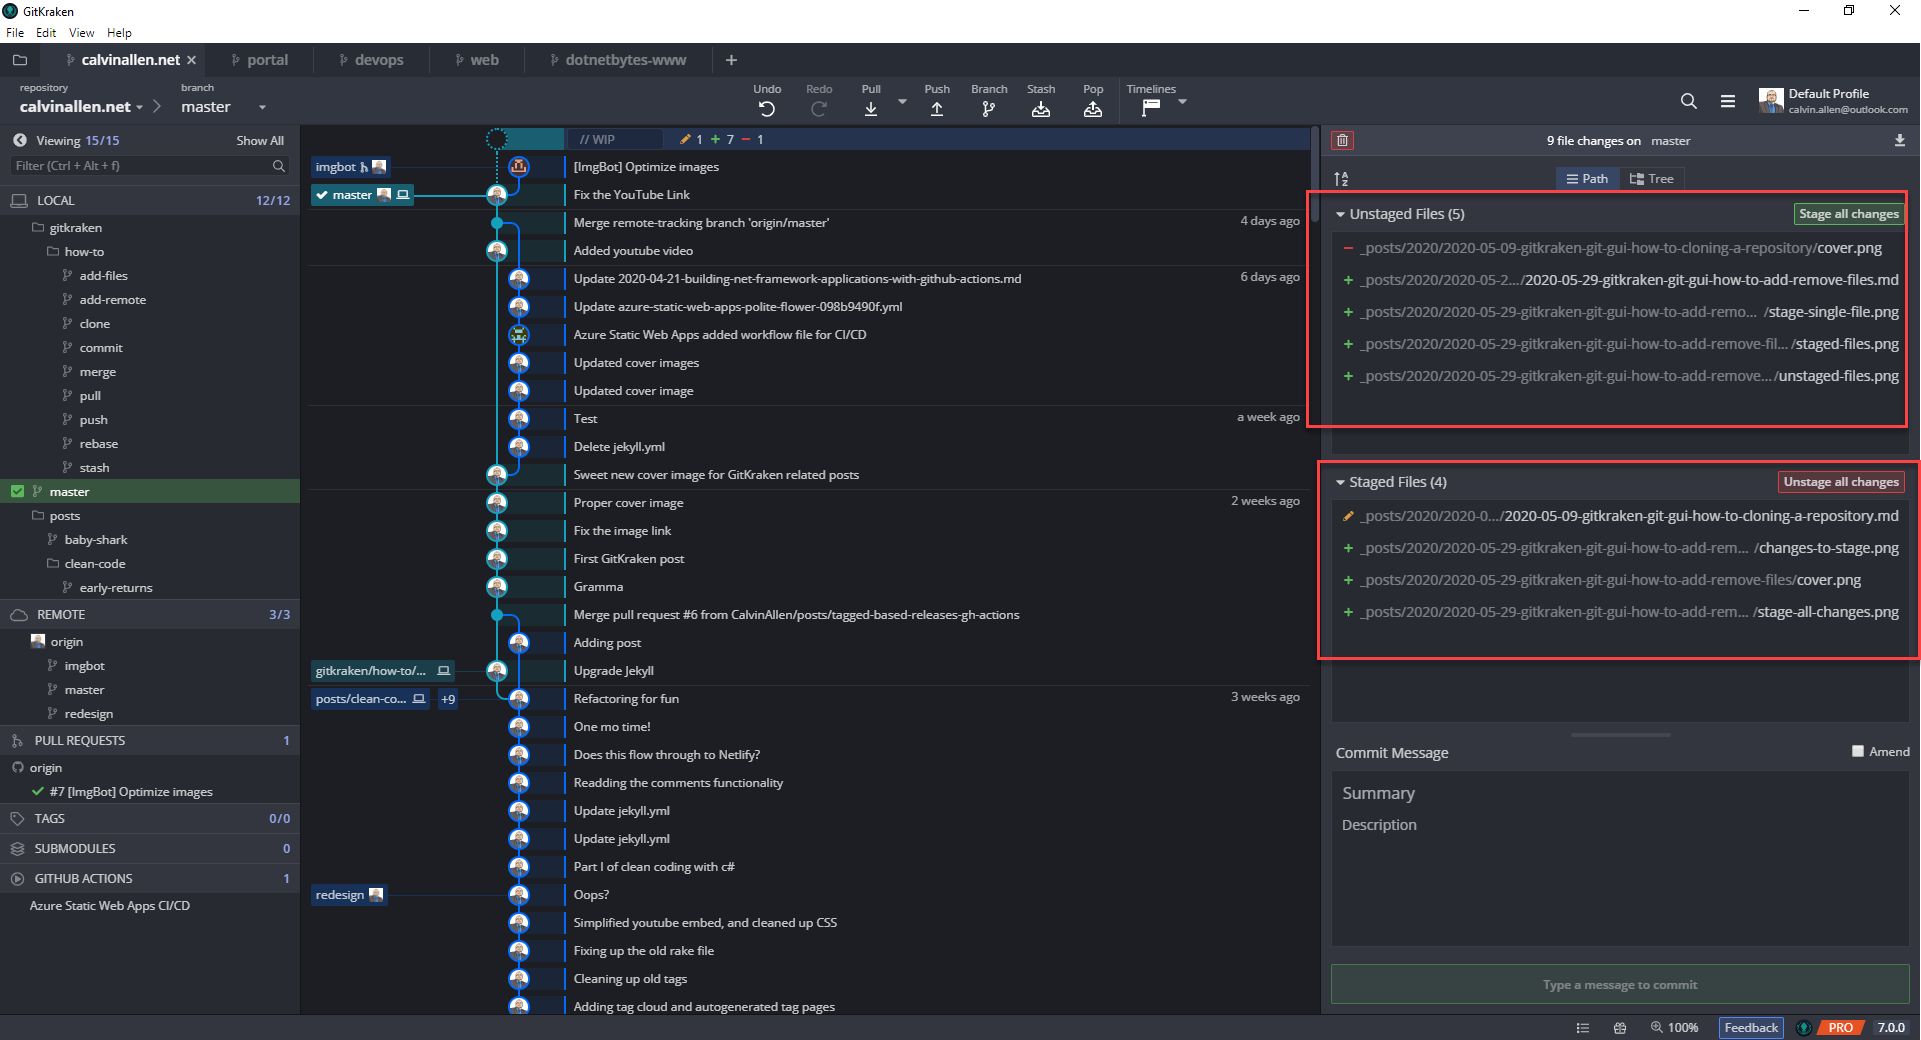Open the Timelines dropdown arrow
The image size is (1921, 1040).
pos(1182,102)
